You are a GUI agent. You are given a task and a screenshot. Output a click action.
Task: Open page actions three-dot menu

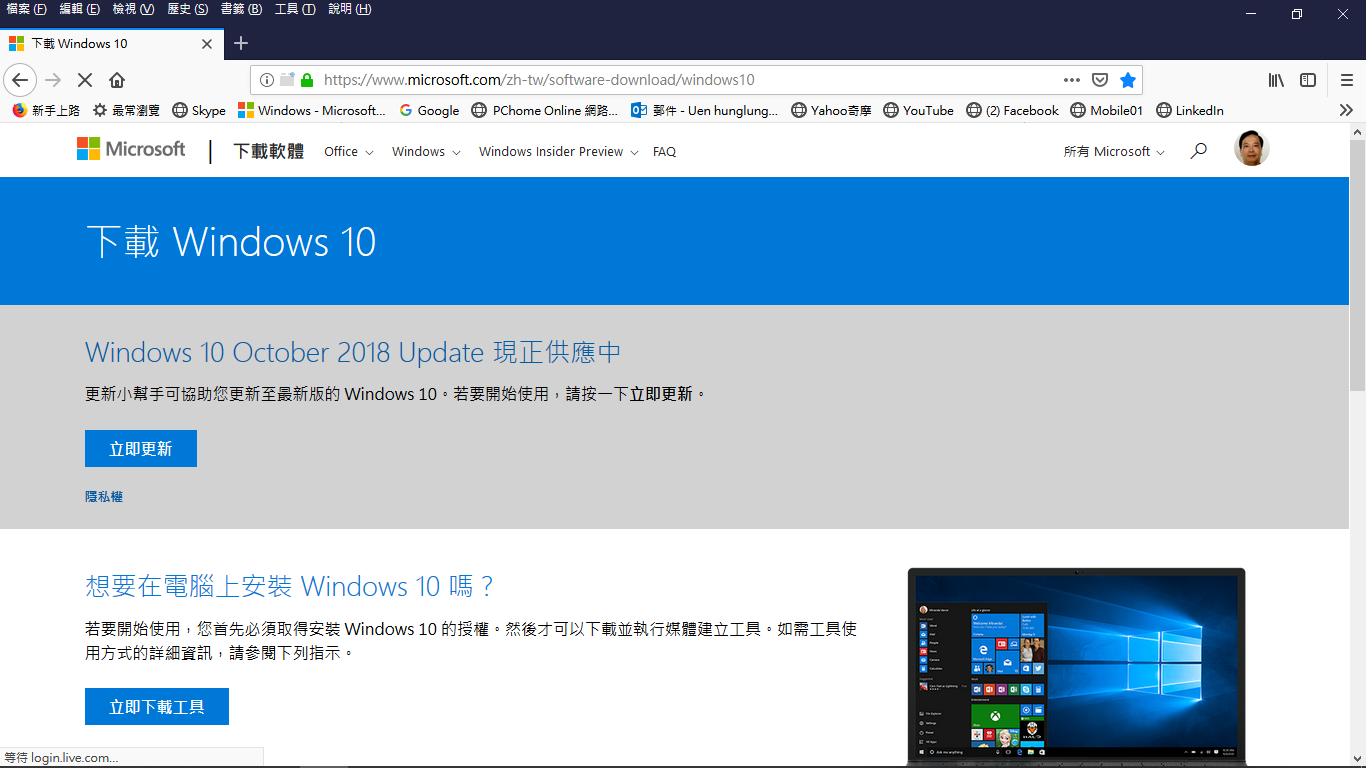pyautogui.click(x=1072, y=80)
